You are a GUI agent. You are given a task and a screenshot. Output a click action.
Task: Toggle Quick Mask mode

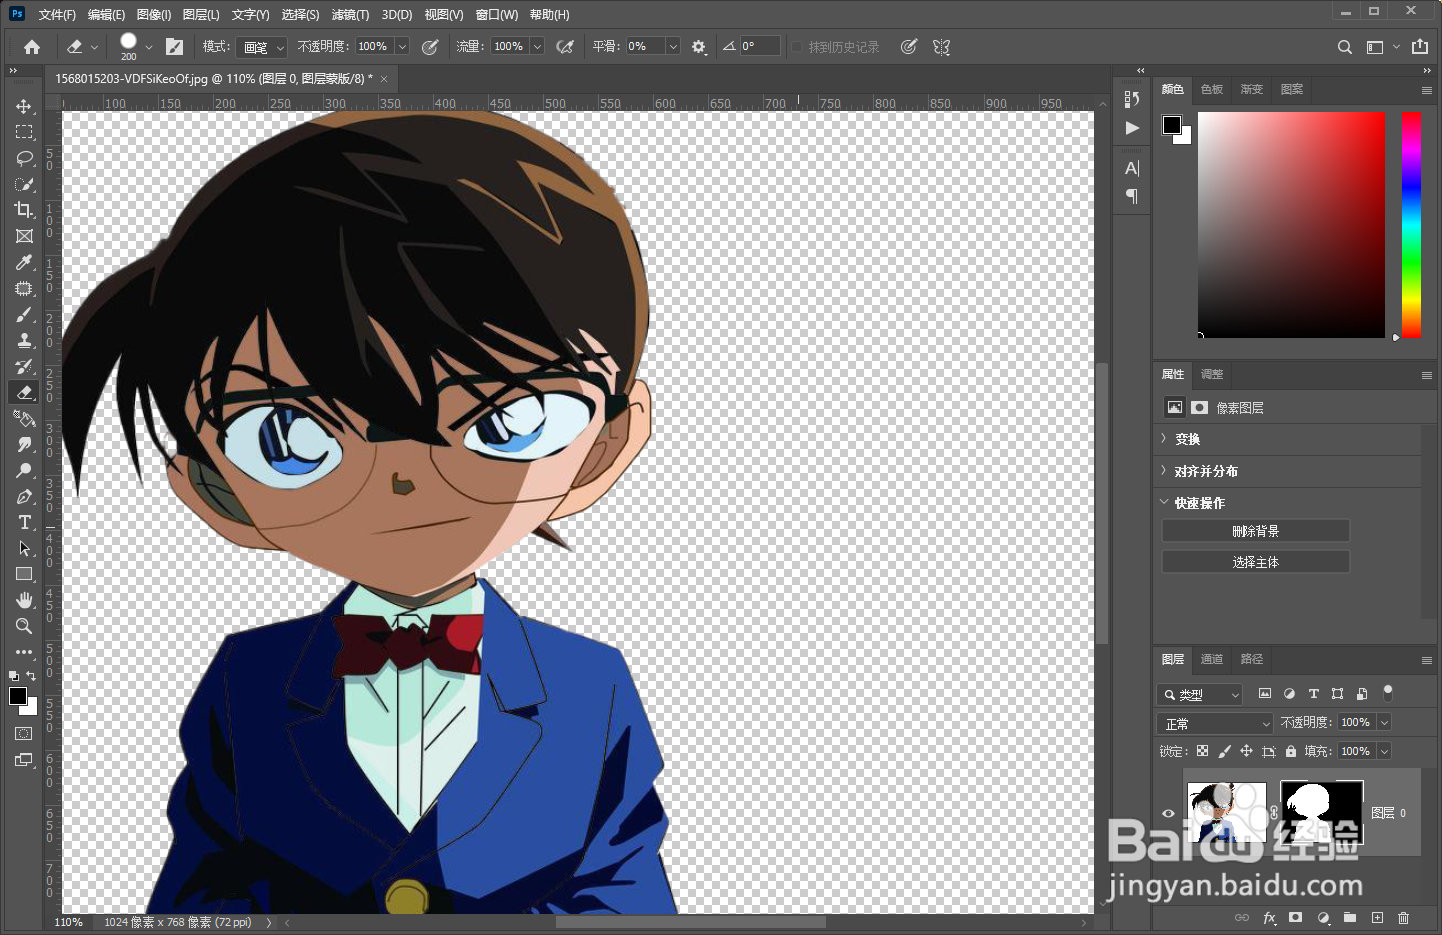pos(24,734)
